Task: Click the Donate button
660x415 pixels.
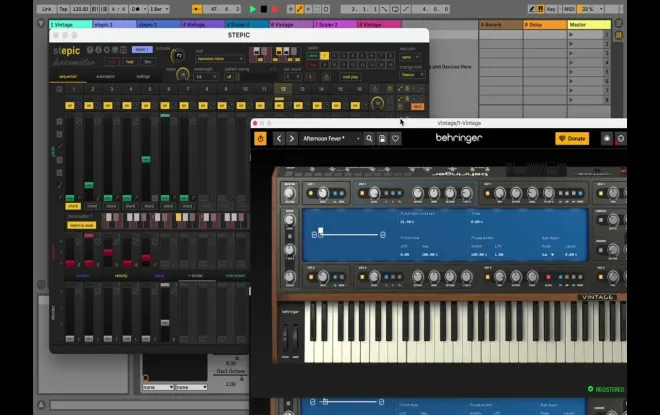Action: click(572, 139)
